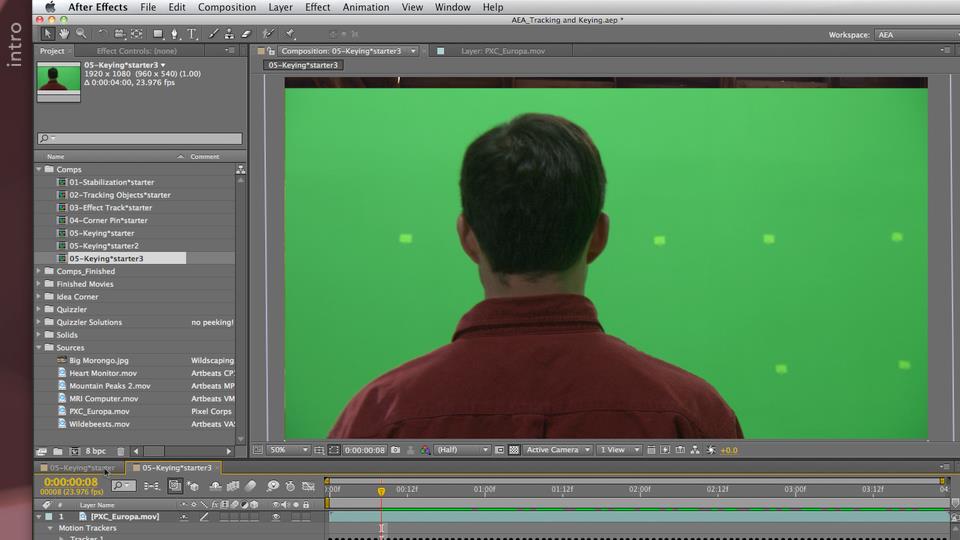This screenshot has width=960, height=540.
Task: Open the Active Camera dropdown
Action: pyautogui.click(x=558, y=450)
